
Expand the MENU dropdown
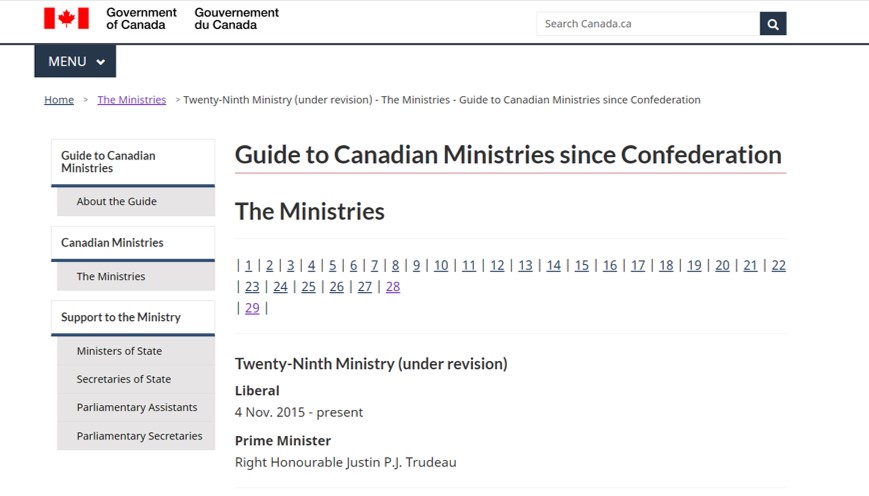pyautogui.click(x=76, y=62)
